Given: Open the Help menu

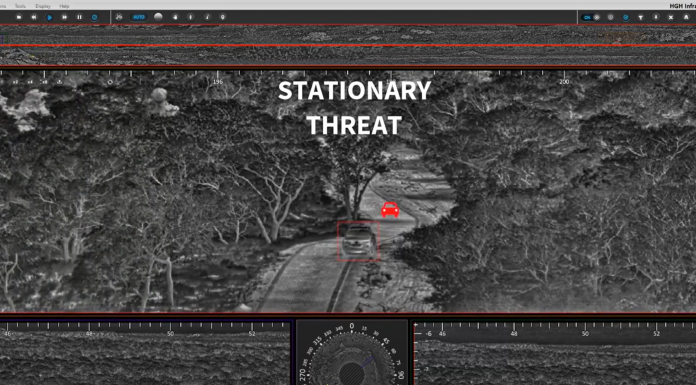Looking at the screenshot, I should pos(64,6).
